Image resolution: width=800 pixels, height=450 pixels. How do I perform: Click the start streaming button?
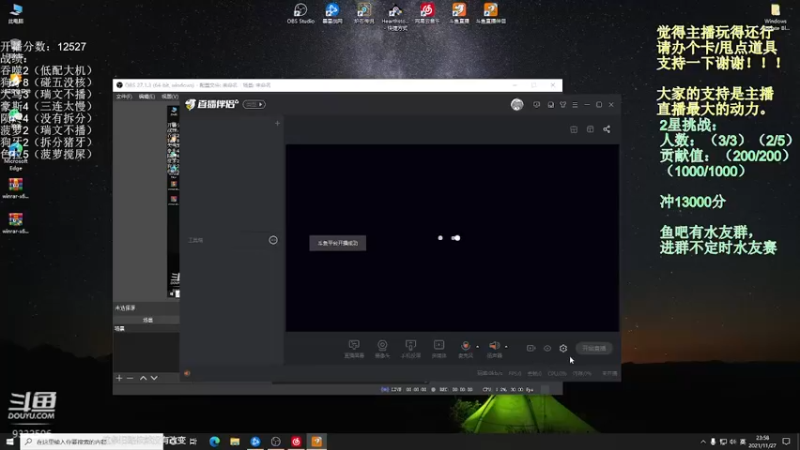point(594,348)
